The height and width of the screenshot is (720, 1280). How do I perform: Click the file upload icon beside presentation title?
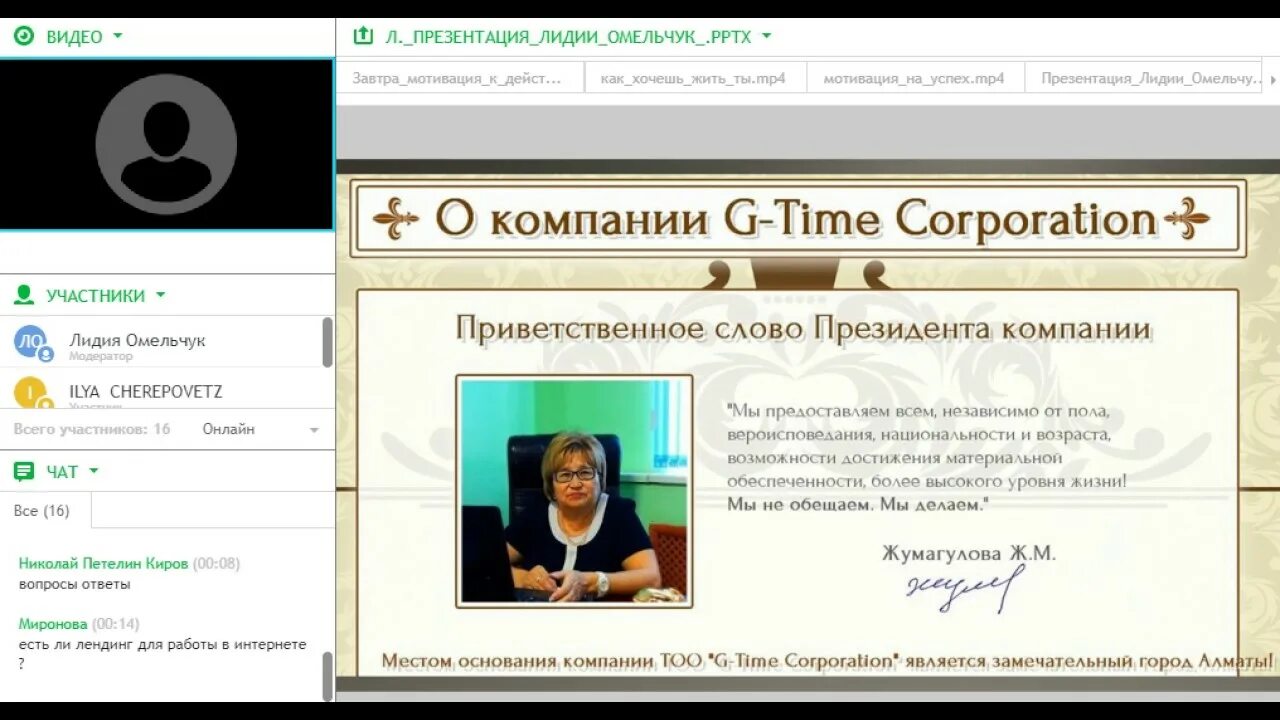click(x=363, y=37)
